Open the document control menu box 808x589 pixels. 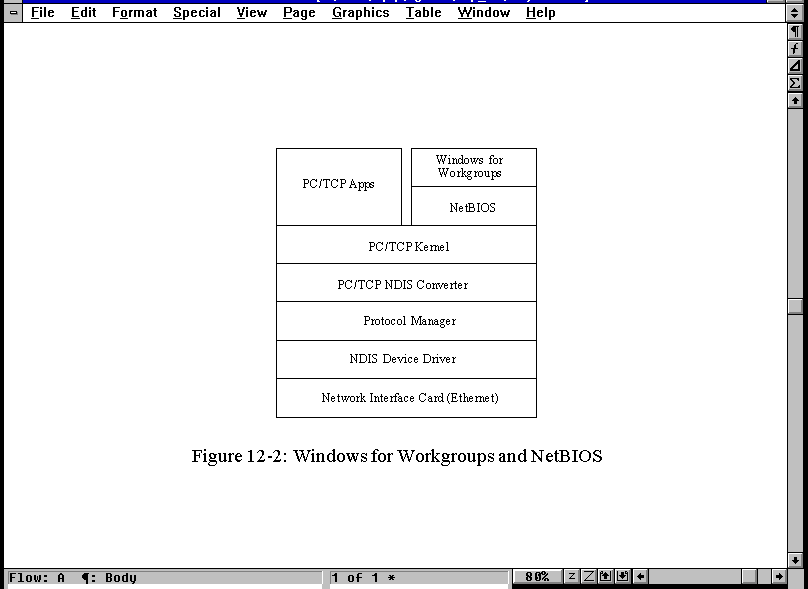(x=14, y=13)
